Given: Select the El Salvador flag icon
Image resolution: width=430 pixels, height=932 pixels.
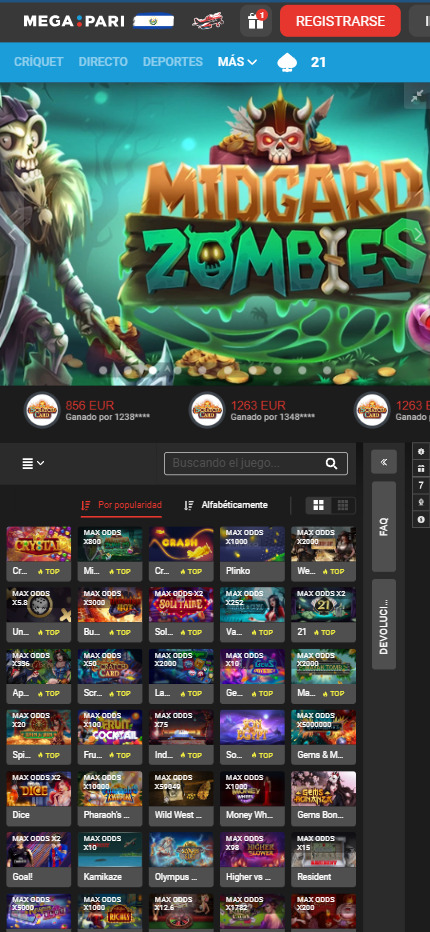Looking at the screenshot, I should pyautogui.click(x=153, y=21).
